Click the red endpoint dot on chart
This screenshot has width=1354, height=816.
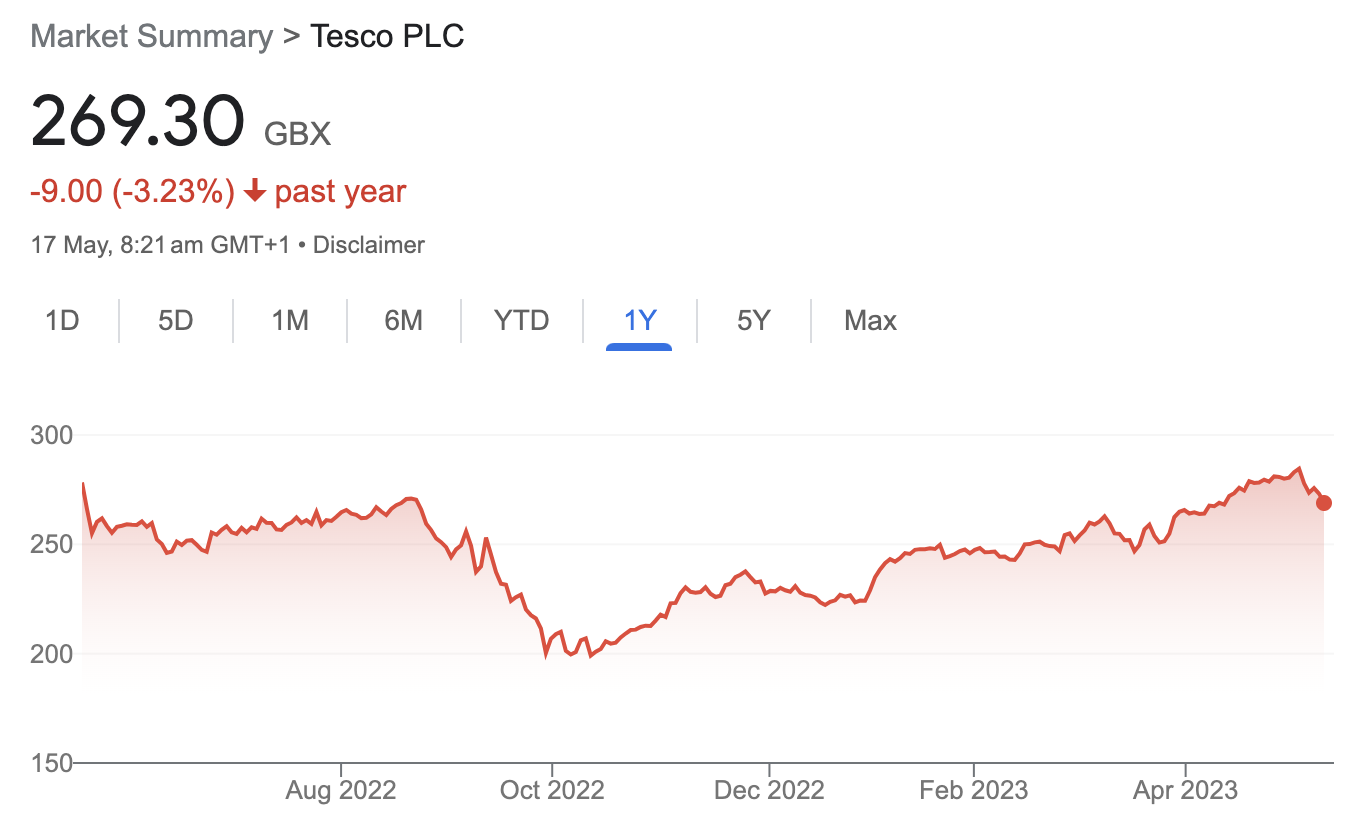click(x=1324, y=503)
